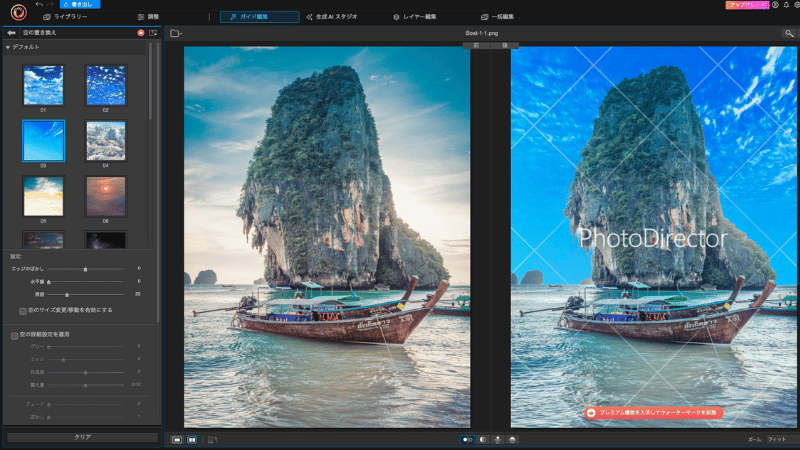800x450 pixels.
Task: Click the クリア button
Action: click(83, 437)
